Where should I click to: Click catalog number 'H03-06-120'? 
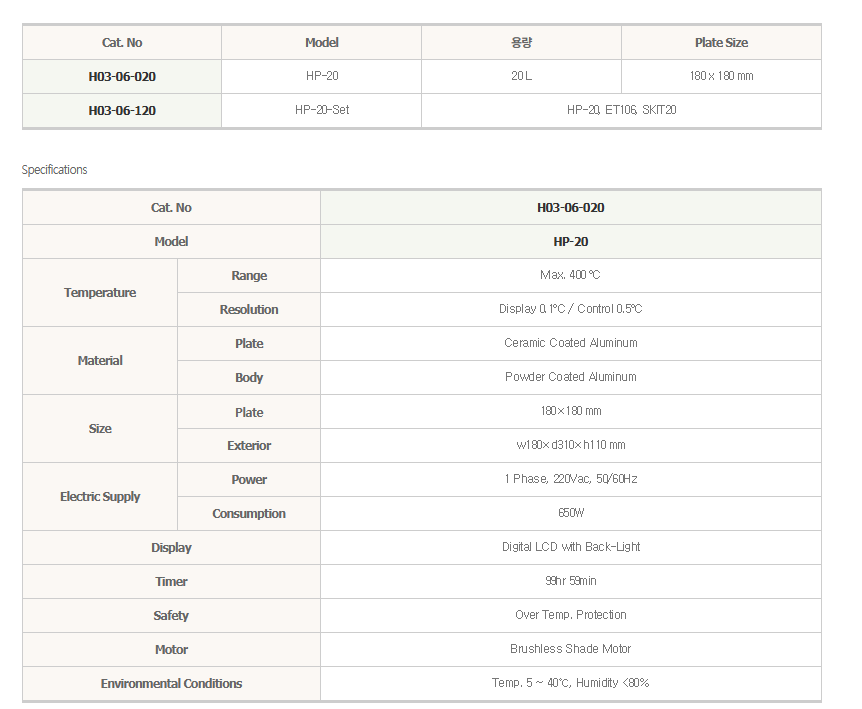122,110
